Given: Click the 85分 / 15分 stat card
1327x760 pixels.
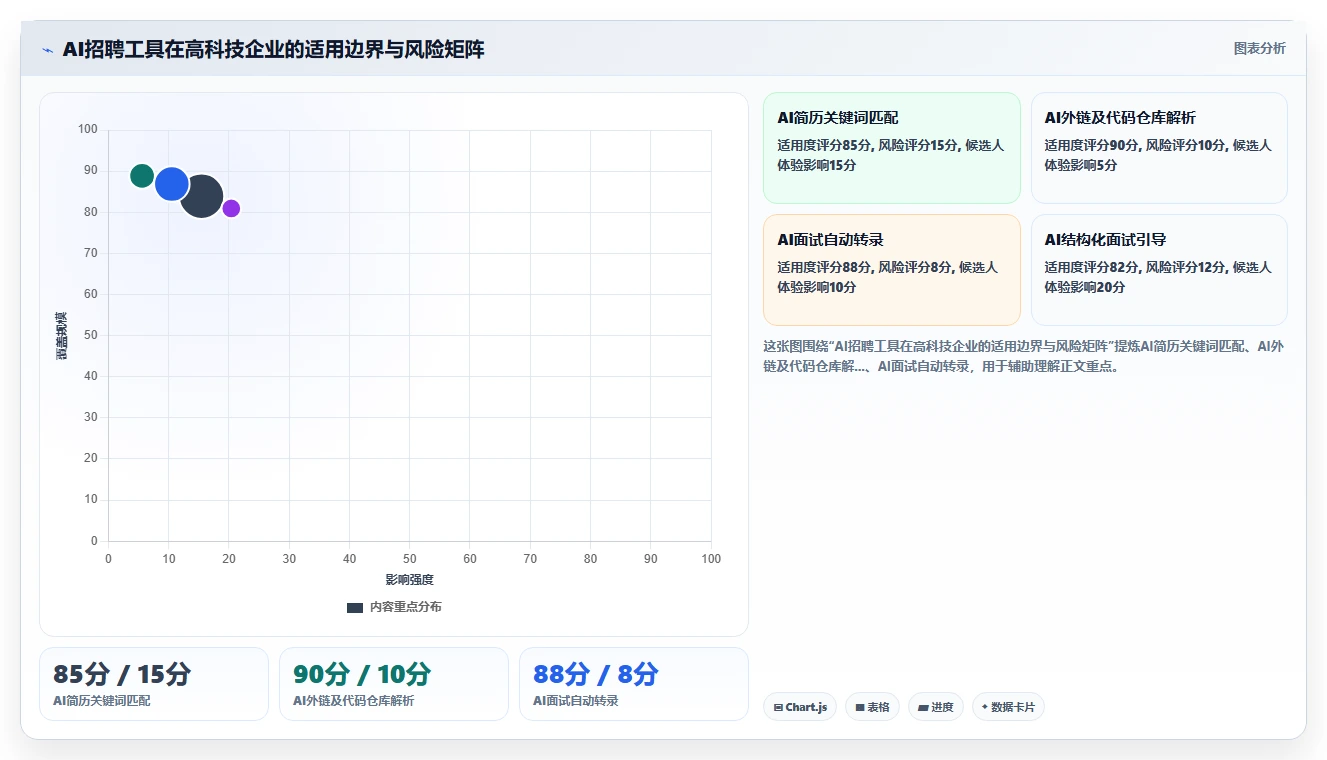Looking at the screenshot, I should pyautogui.click(x=154, y=684).
